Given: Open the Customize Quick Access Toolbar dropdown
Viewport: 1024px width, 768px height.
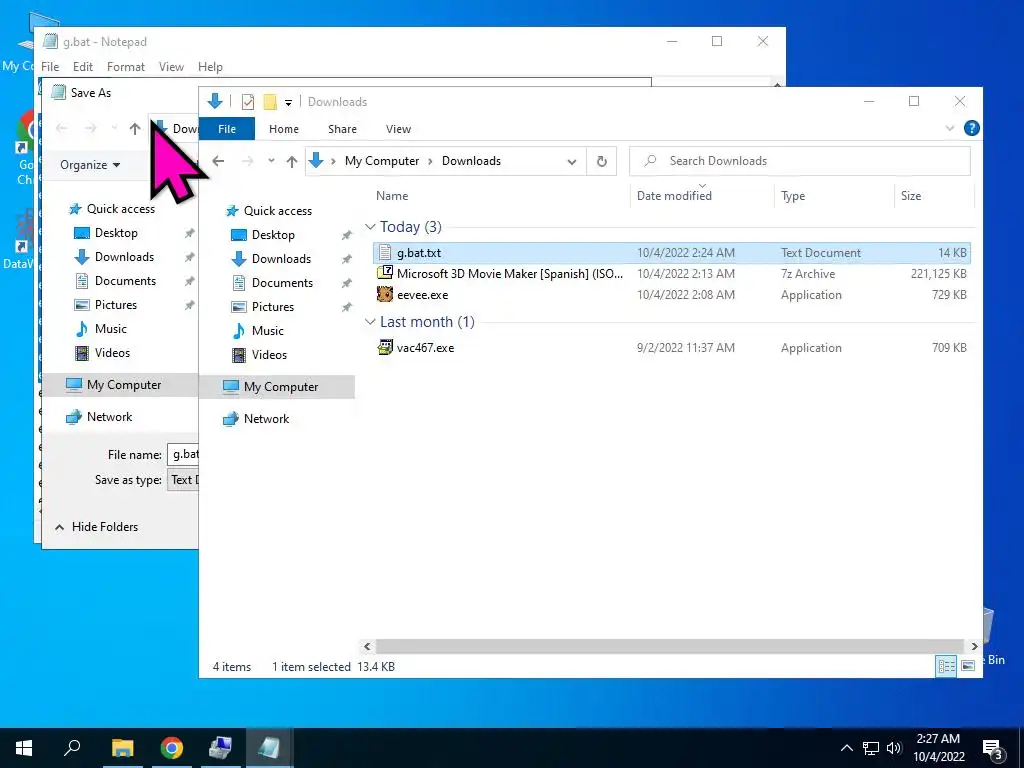Looking at the screenshot, I should (x=288, y=103).
